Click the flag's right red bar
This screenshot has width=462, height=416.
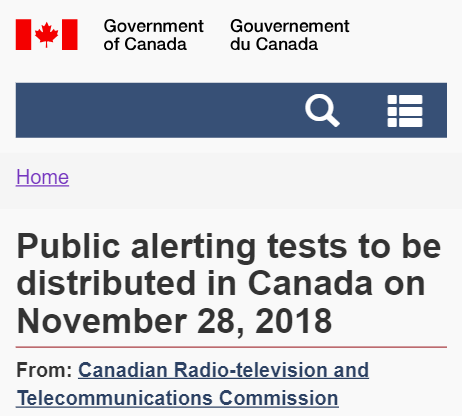[x=70, y=35]
